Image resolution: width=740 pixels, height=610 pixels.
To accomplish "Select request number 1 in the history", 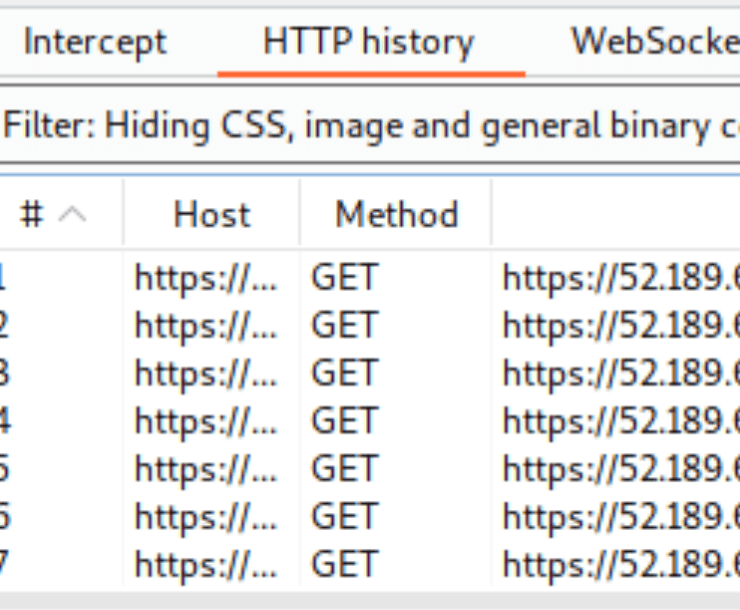I will pyautogui.click(x=3, y=277).
